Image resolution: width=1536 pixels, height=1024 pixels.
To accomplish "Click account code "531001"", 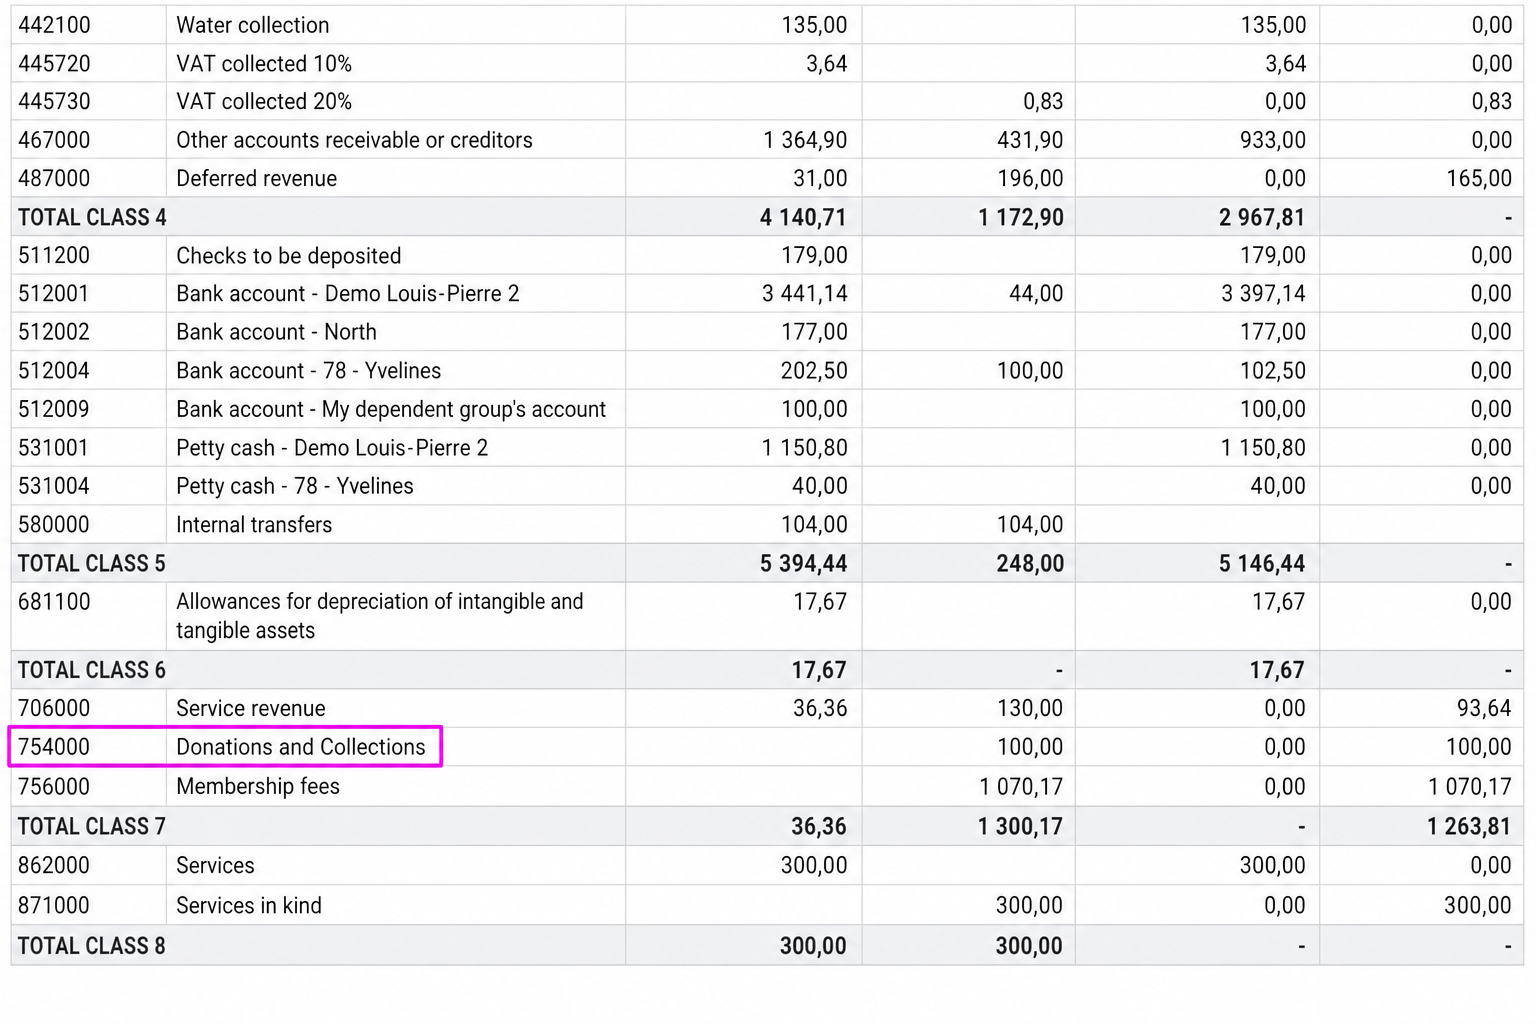I will tap(54, 448).
